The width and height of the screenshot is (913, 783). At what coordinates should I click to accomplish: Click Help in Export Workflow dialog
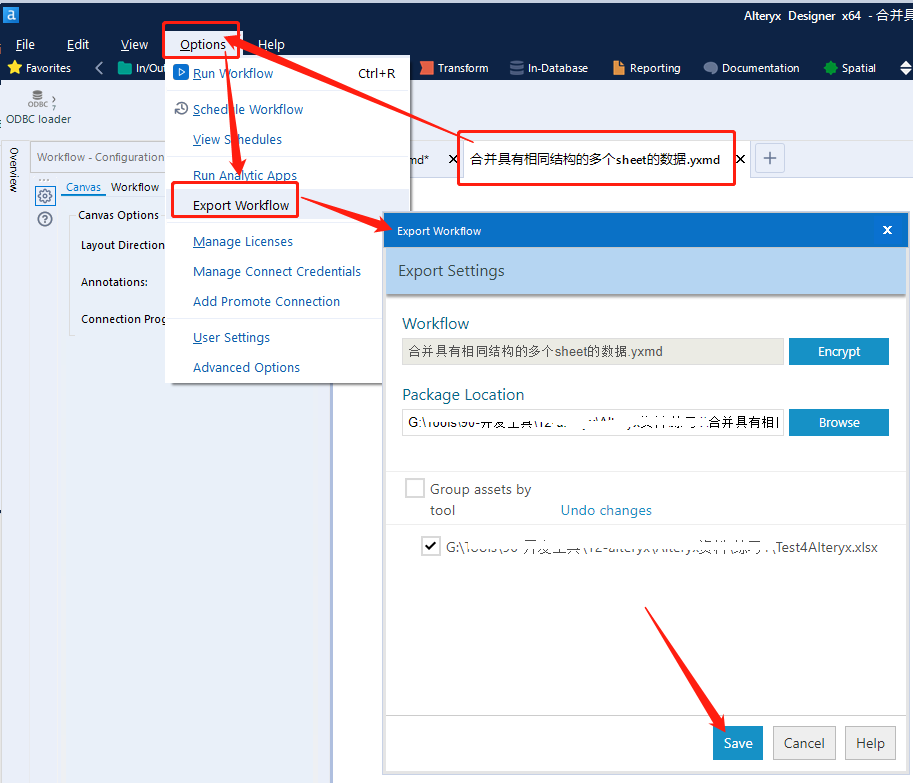tap(870, 743)
